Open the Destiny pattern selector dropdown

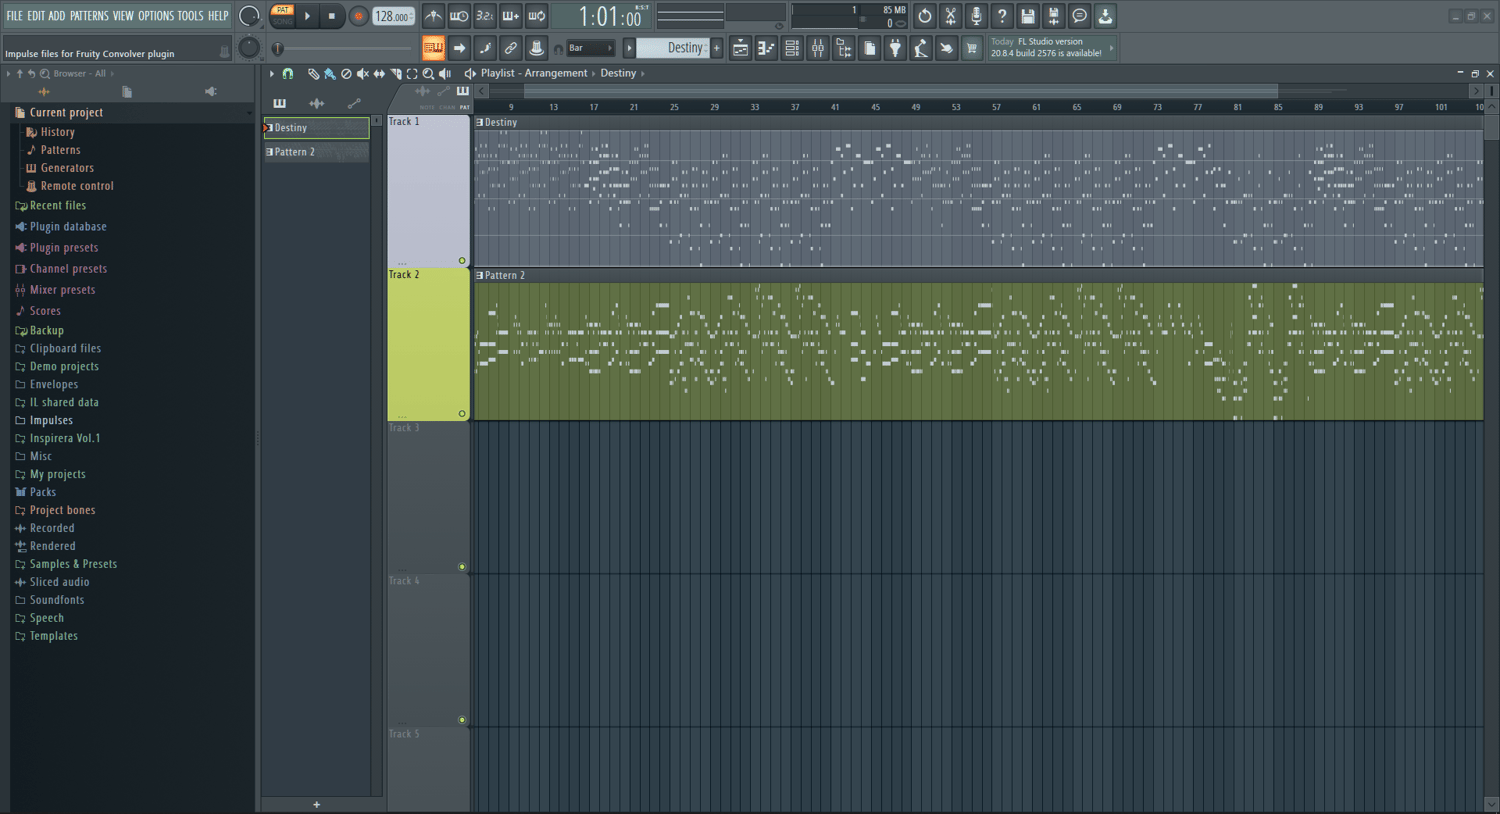point(673,48)
